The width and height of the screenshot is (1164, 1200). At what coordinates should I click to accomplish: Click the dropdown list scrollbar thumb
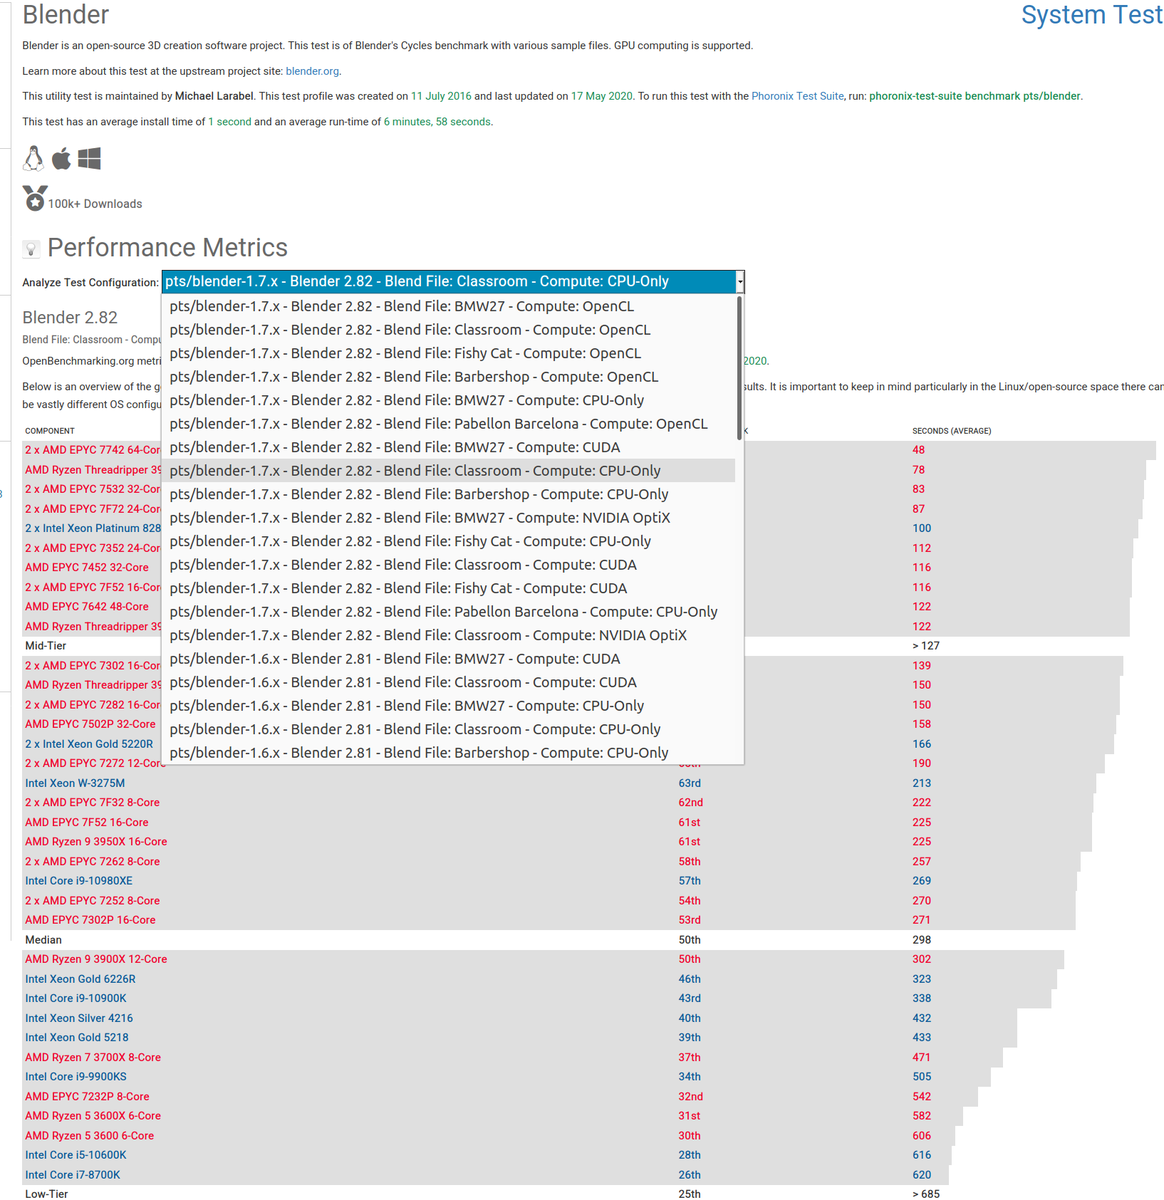[x=740, y=368]
